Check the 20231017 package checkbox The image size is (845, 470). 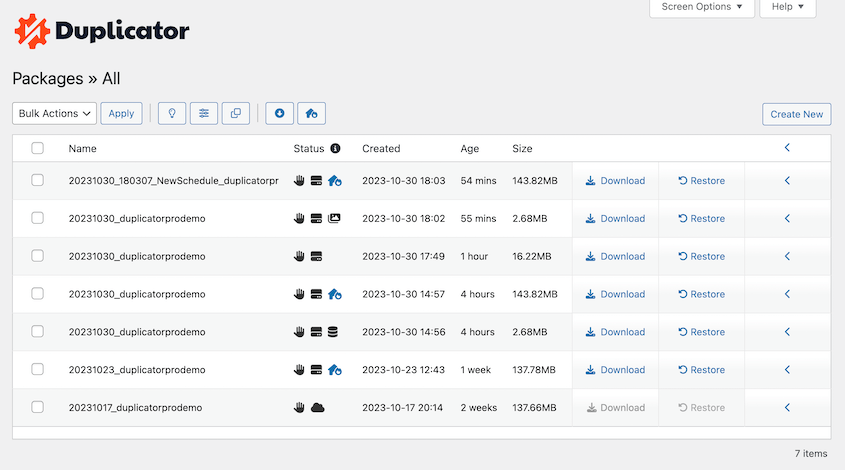tap(37, 407)
